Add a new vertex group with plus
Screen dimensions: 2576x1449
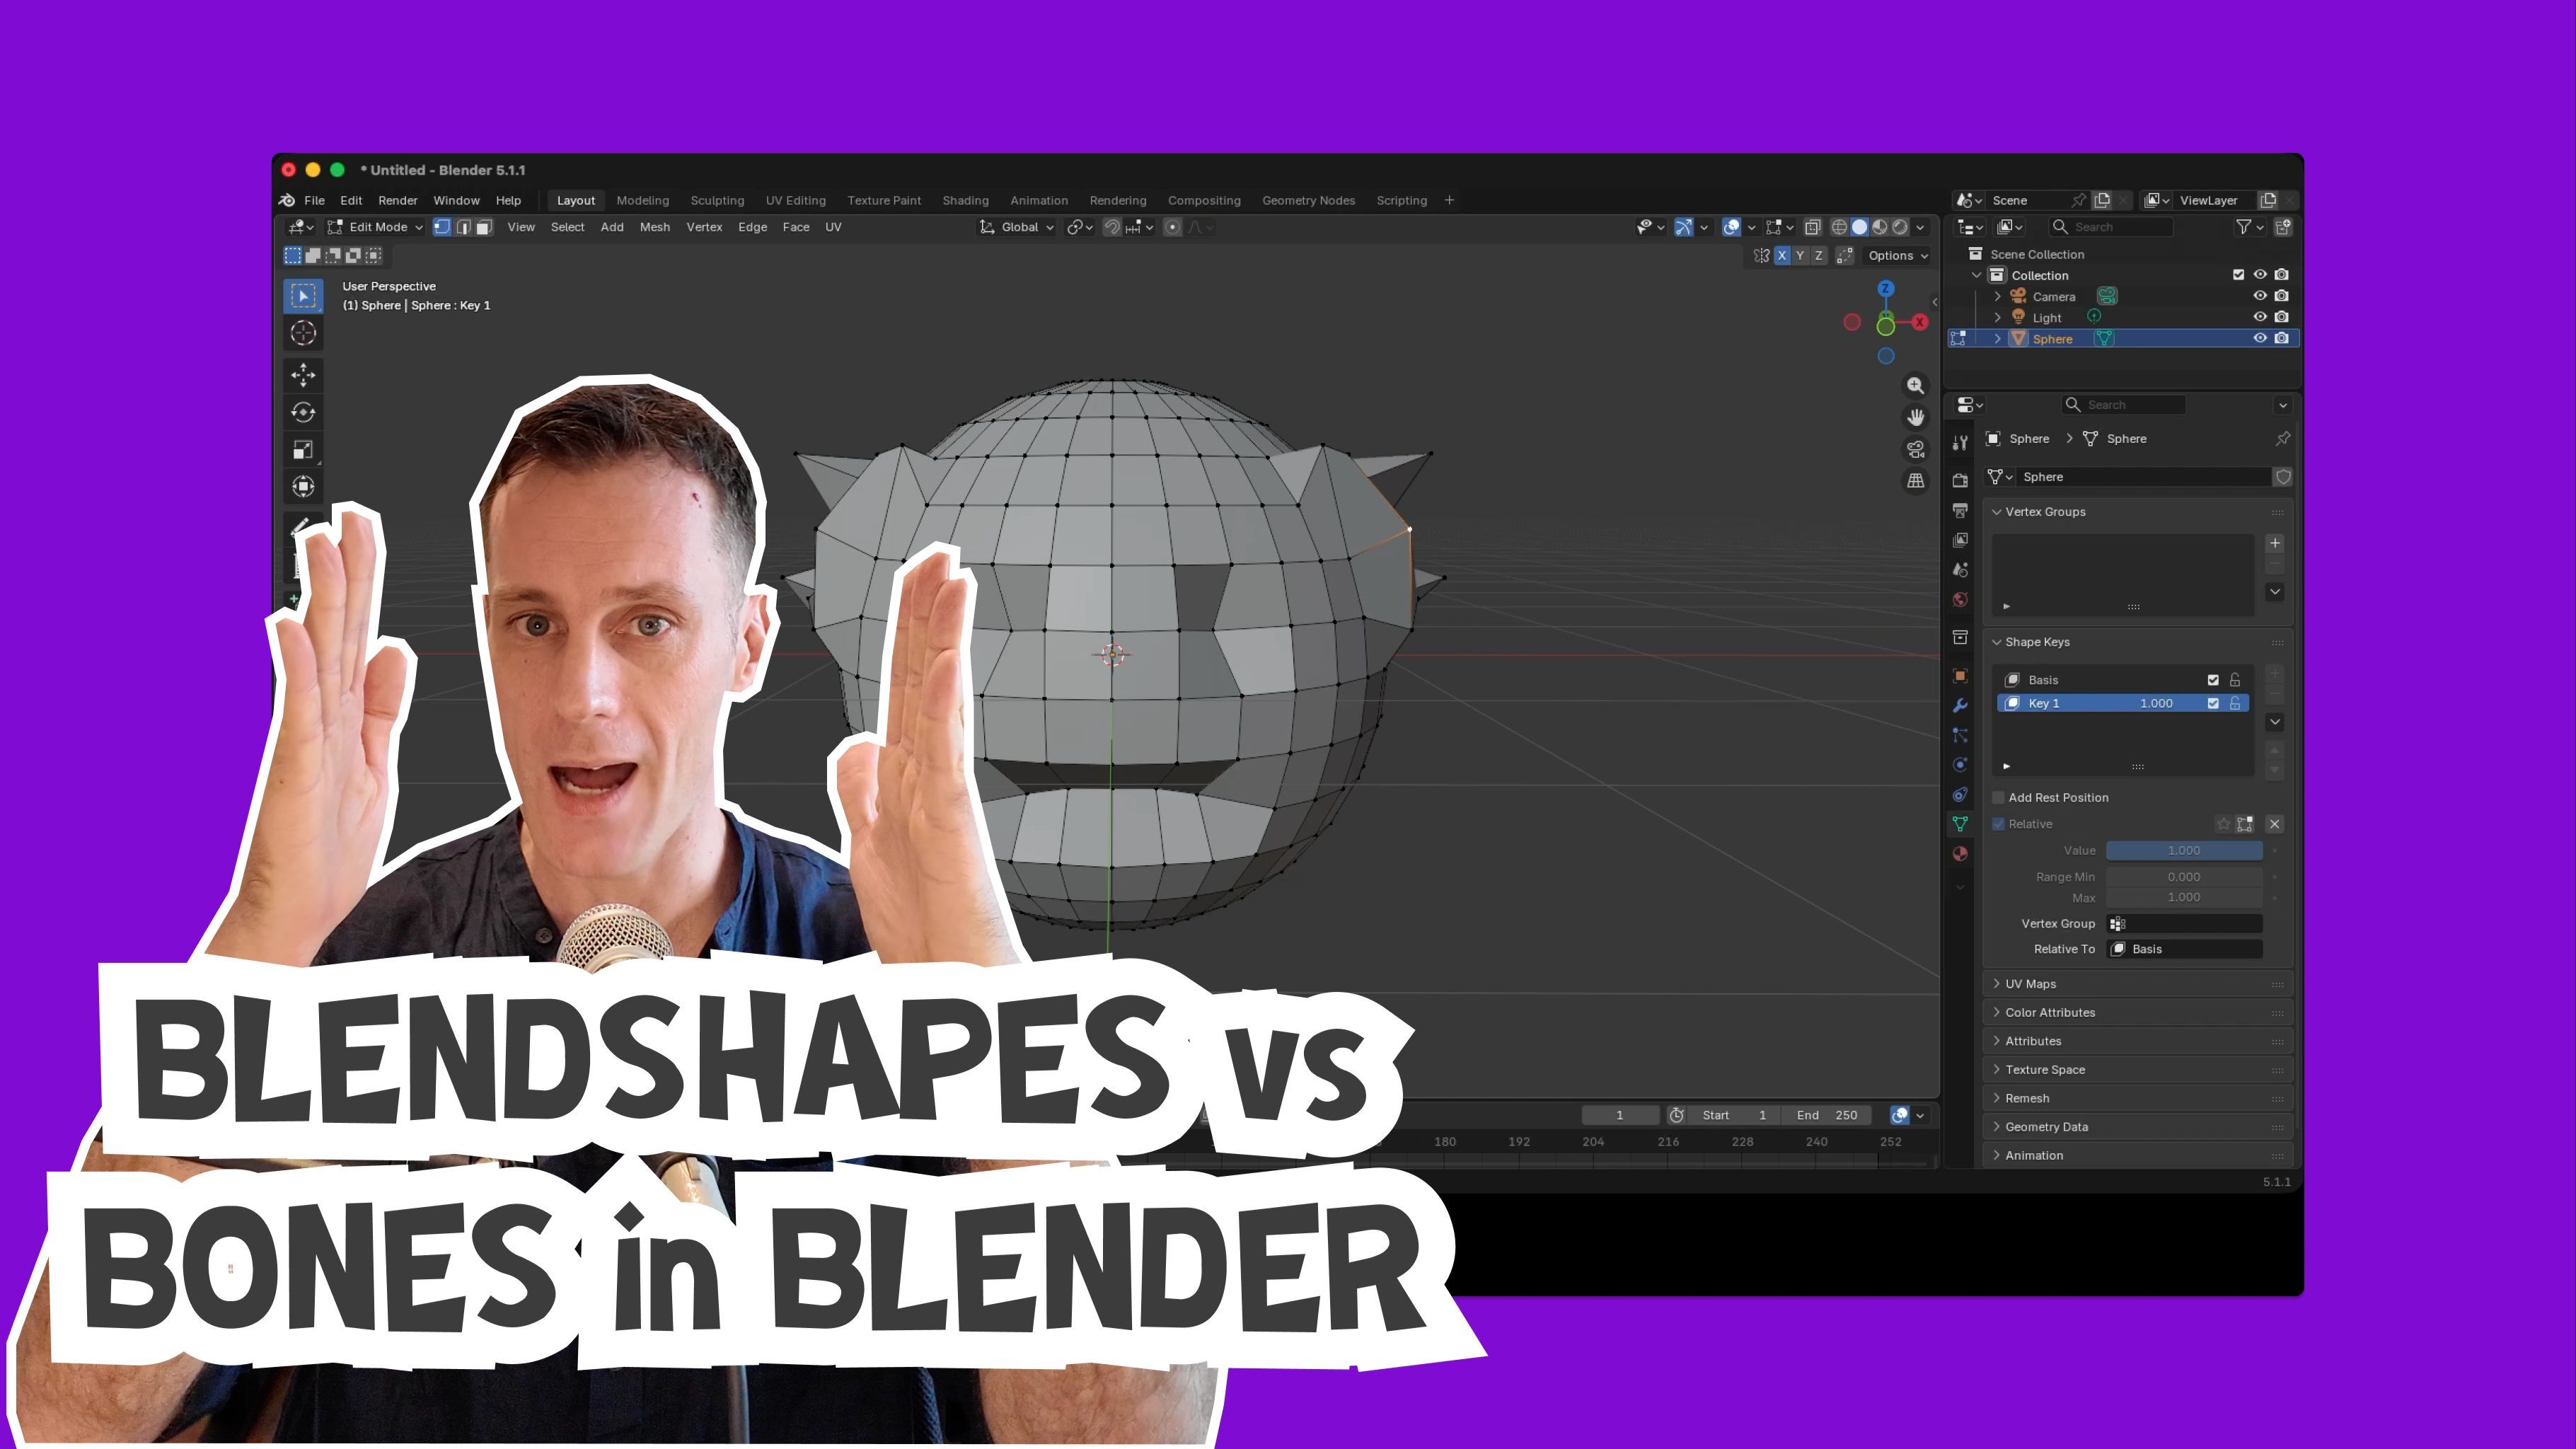(x=2275, y=543)
